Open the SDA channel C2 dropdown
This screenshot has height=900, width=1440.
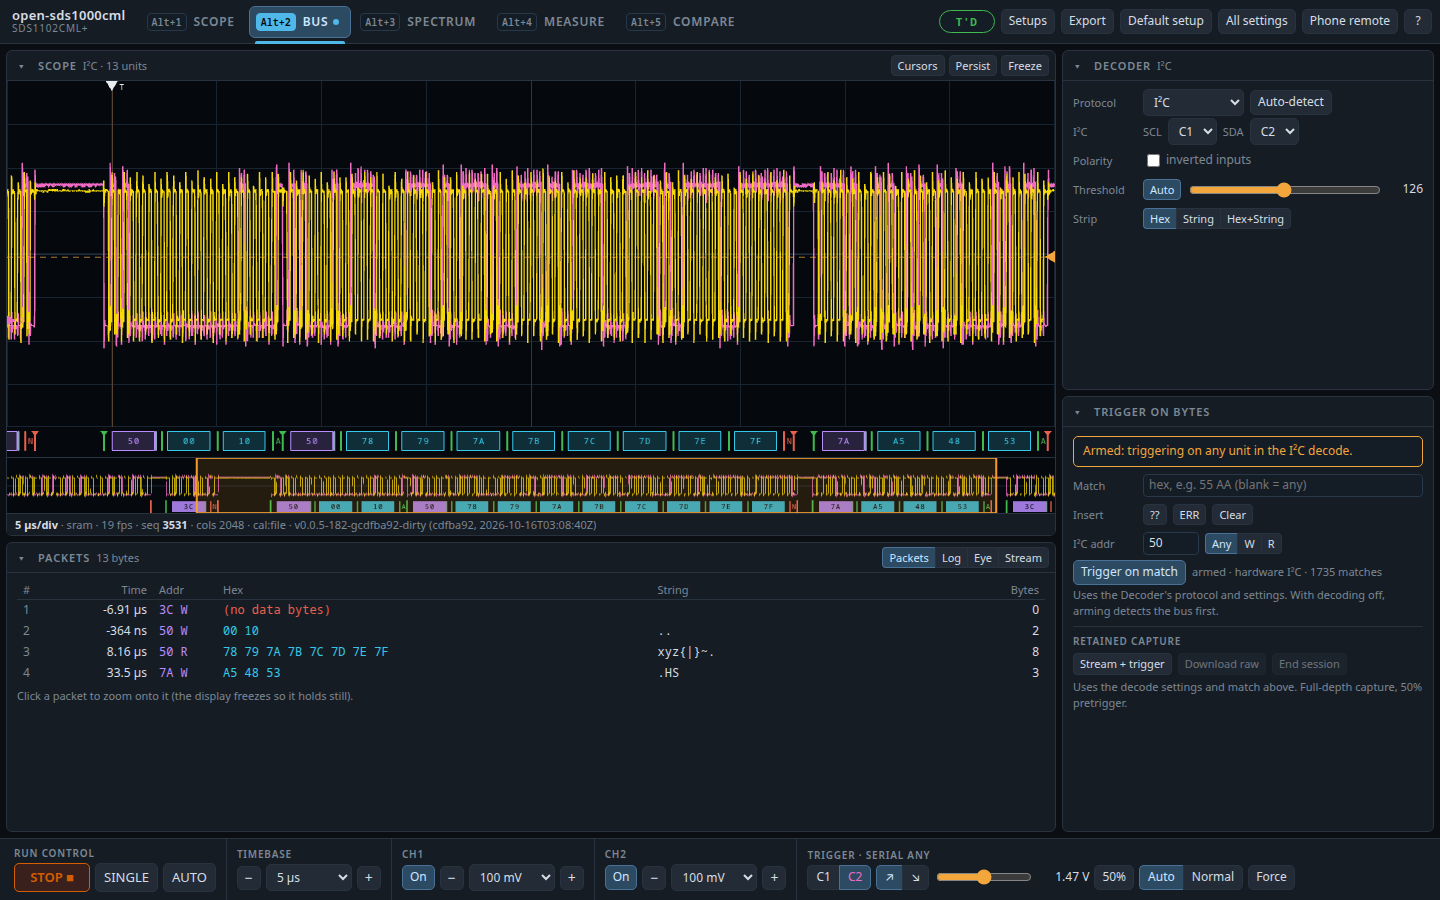[1276, 131]
